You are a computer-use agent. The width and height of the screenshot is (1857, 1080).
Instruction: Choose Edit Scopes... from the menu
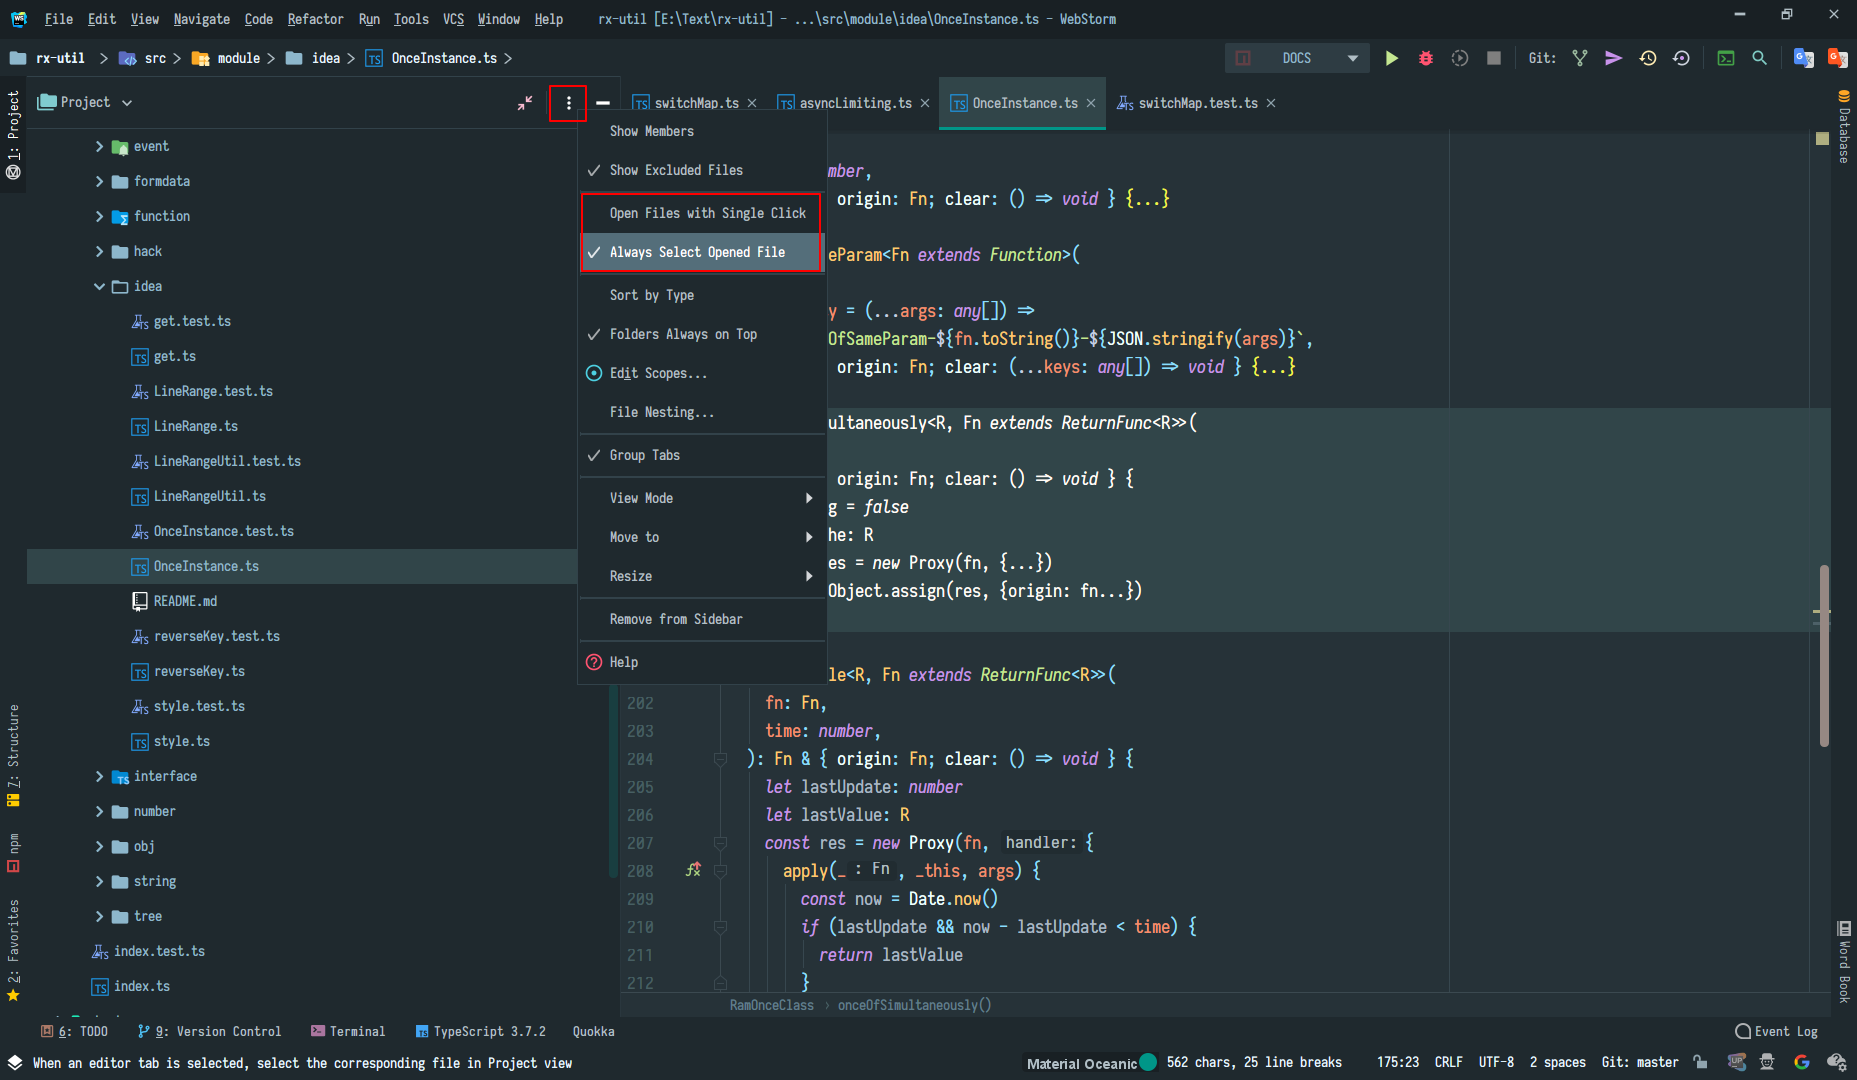702,373
